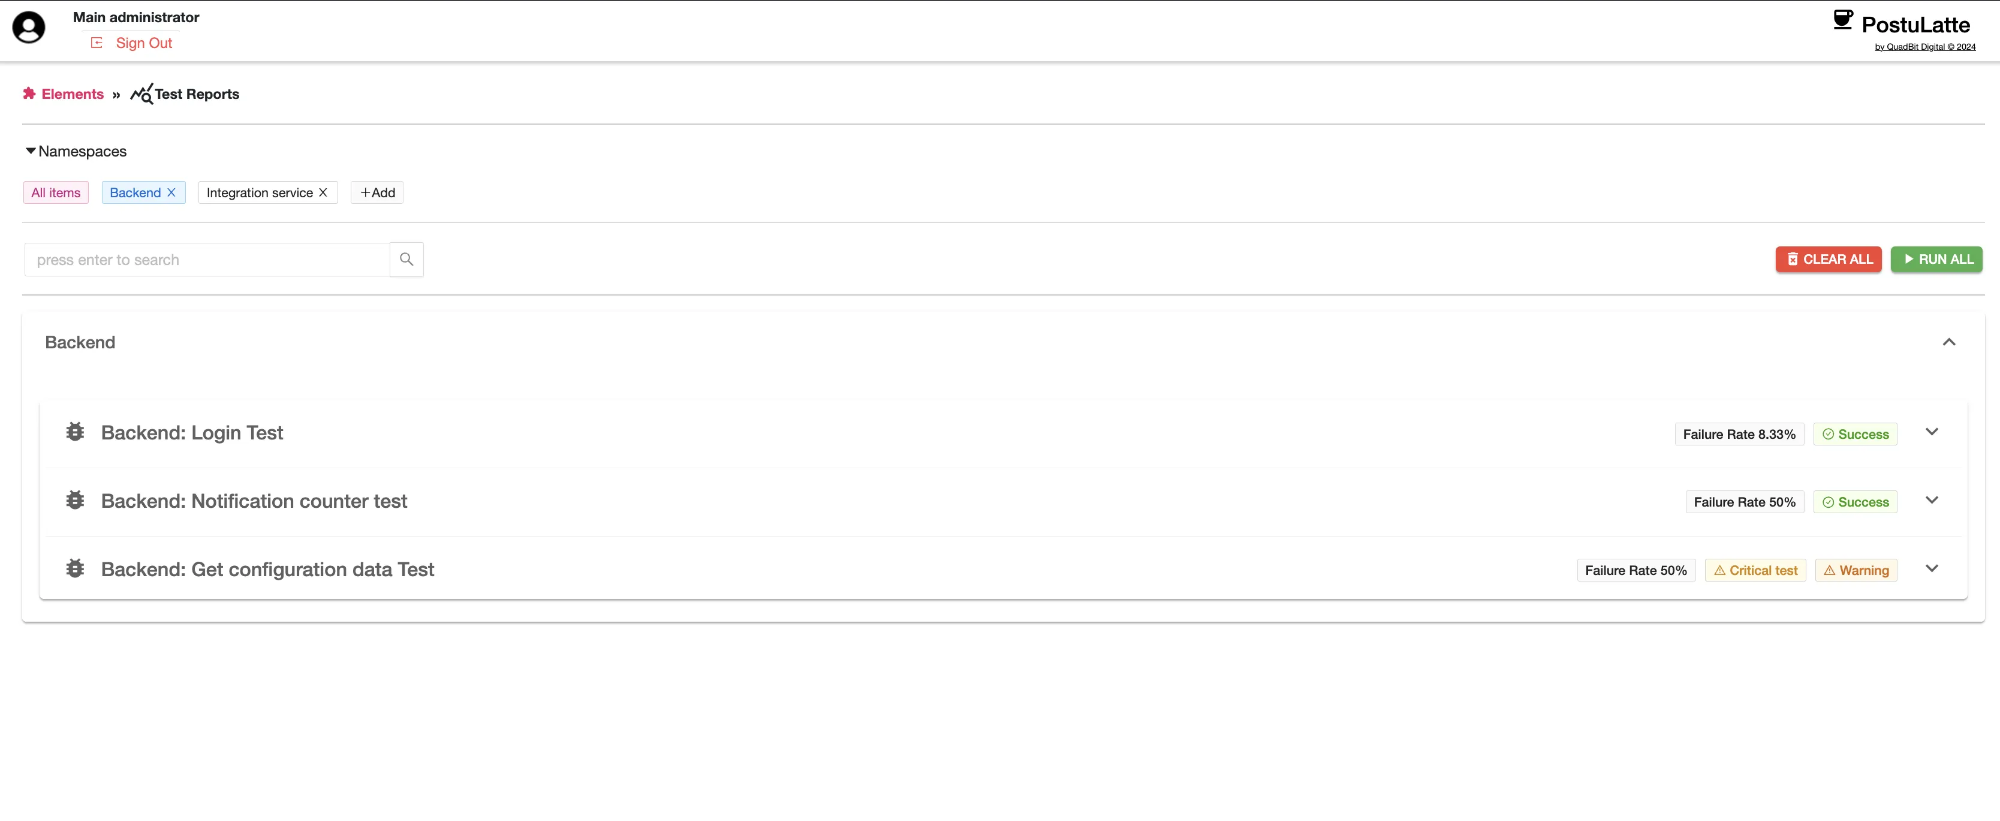Focus the press enter to search field
The width and height of the screenshot is (2000, 821).
(207, 260)
